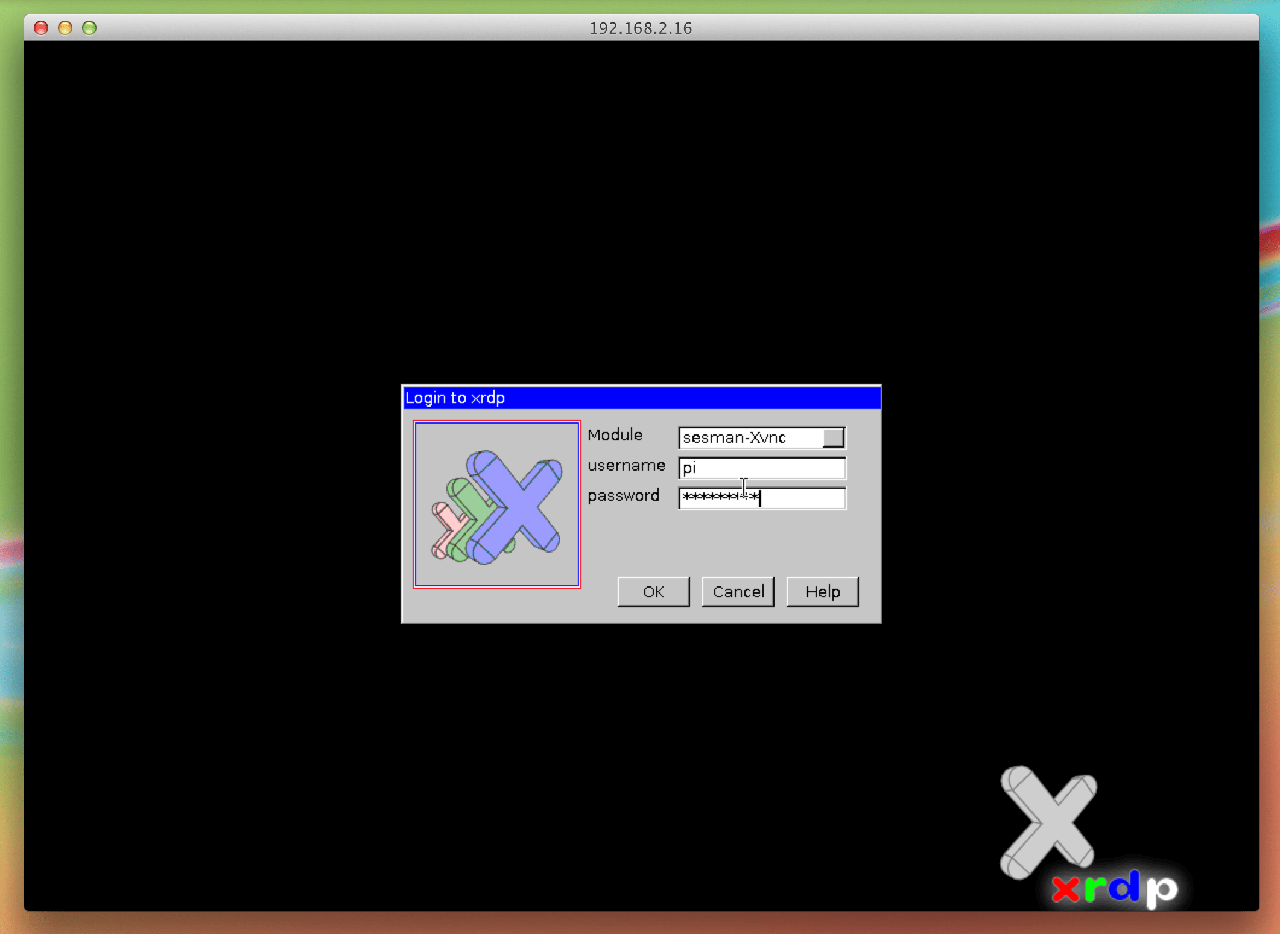The width and height of the screenshot is (1280, 934).
Task: Click the blue letter d in the xrdp wordmark
Action: (x=1125, y=884)
